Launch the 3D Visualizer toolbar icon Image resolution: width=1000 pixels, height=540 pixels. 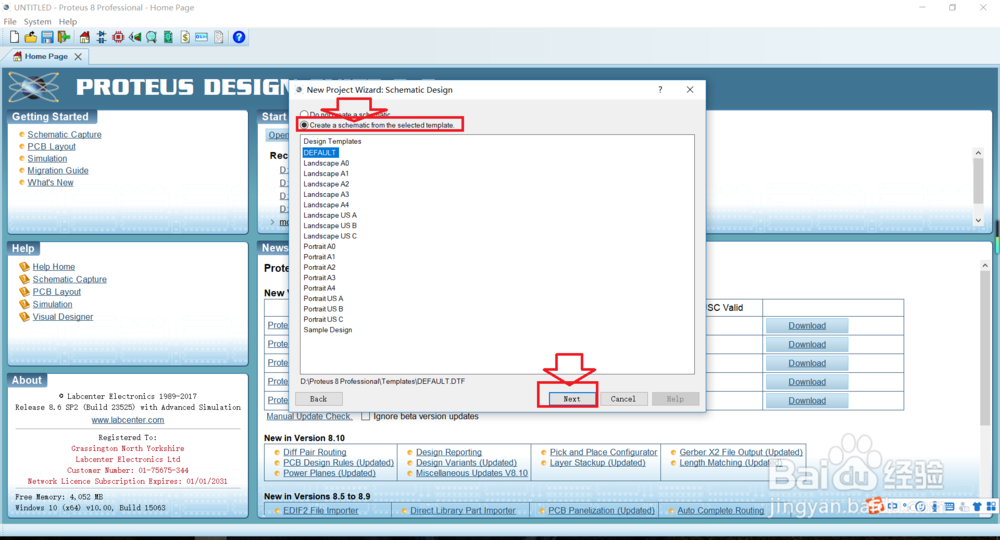pos(135,37)
